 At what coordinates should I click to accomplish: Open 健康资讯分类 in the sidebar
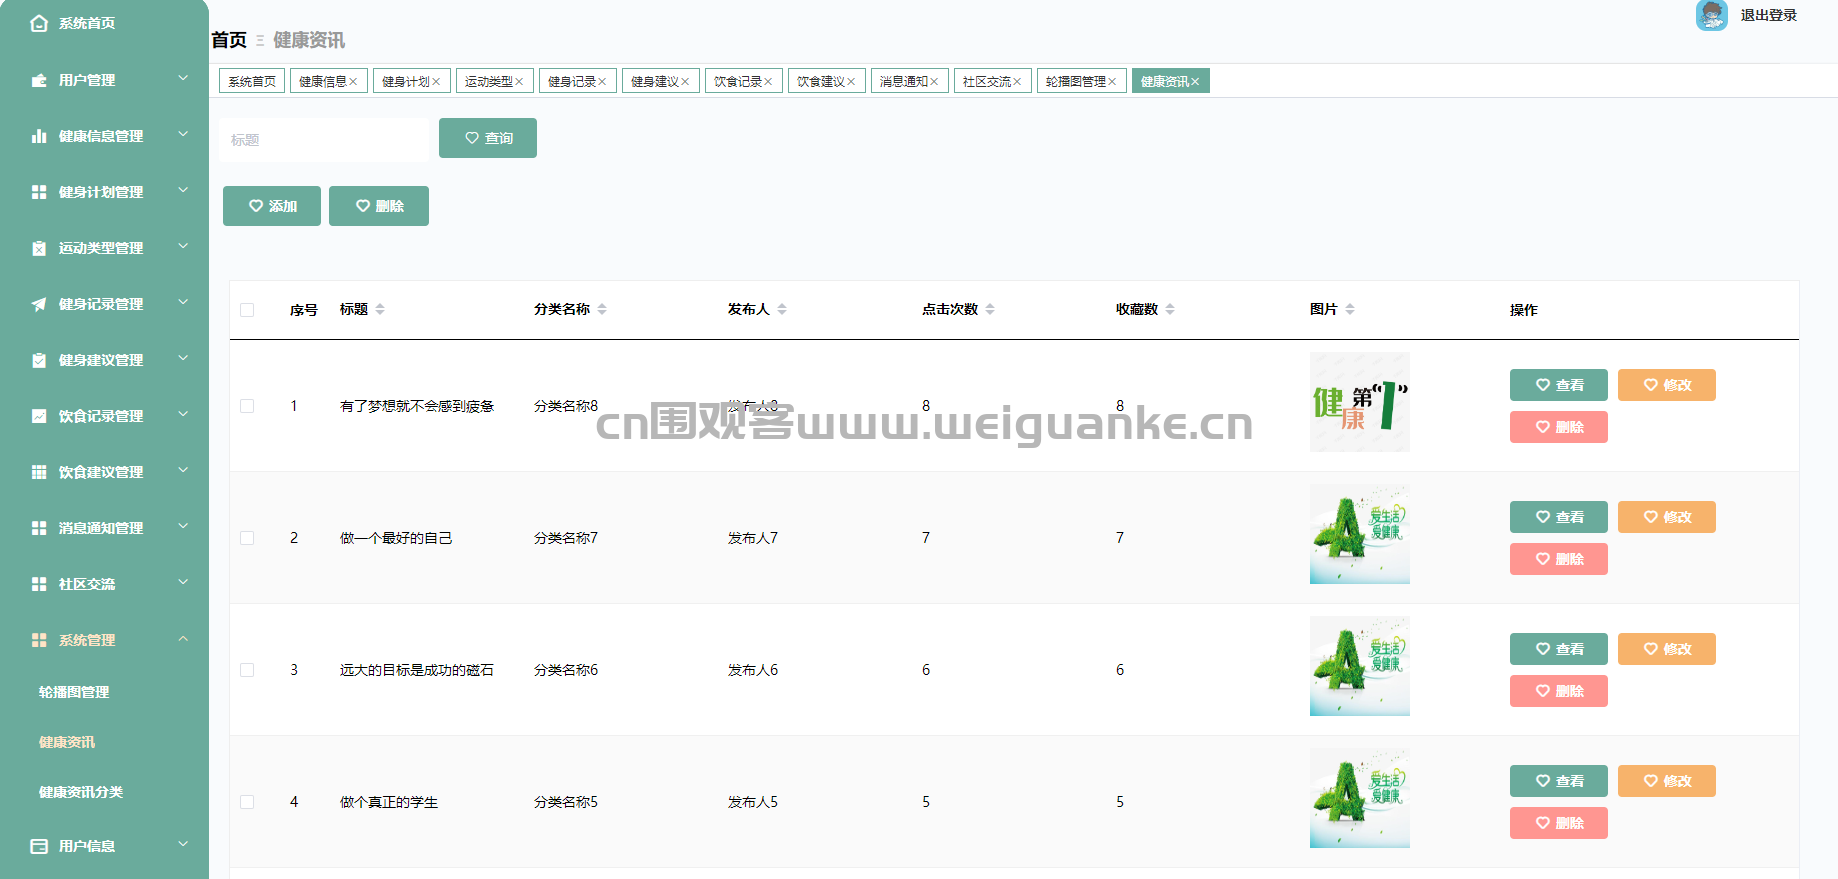coord(81,792)
